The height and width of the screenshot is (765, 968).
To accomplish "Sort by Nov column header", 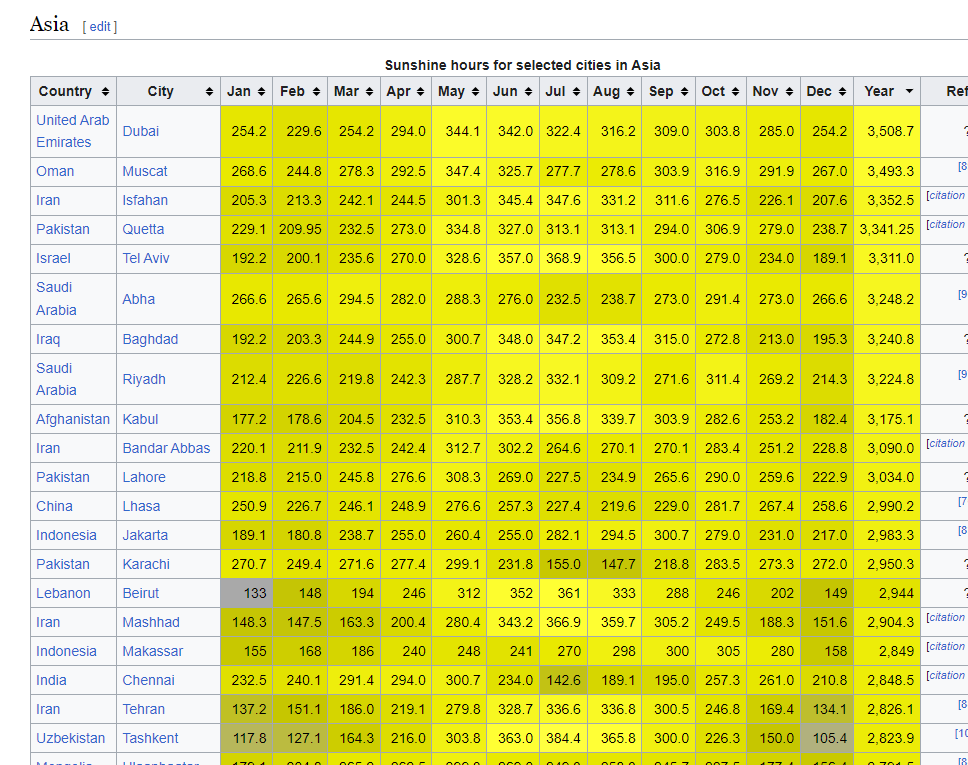I will point(773,91).
